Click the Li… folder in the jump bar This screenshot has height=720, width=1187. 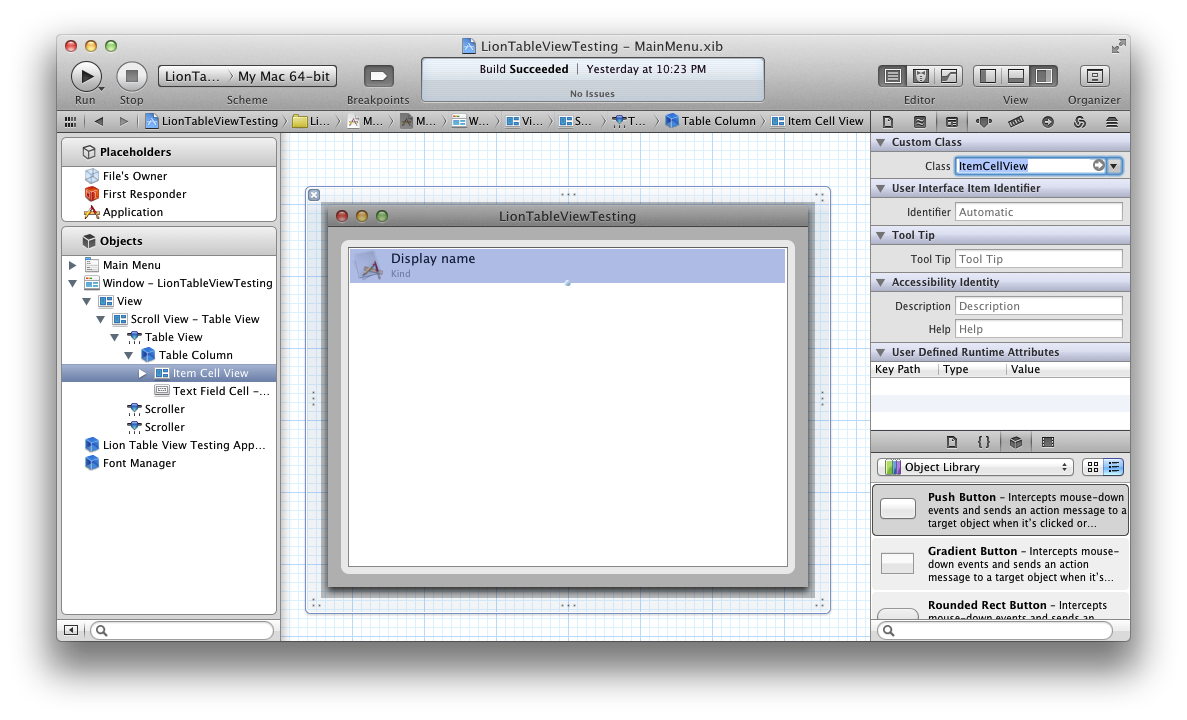click(311, 121)
